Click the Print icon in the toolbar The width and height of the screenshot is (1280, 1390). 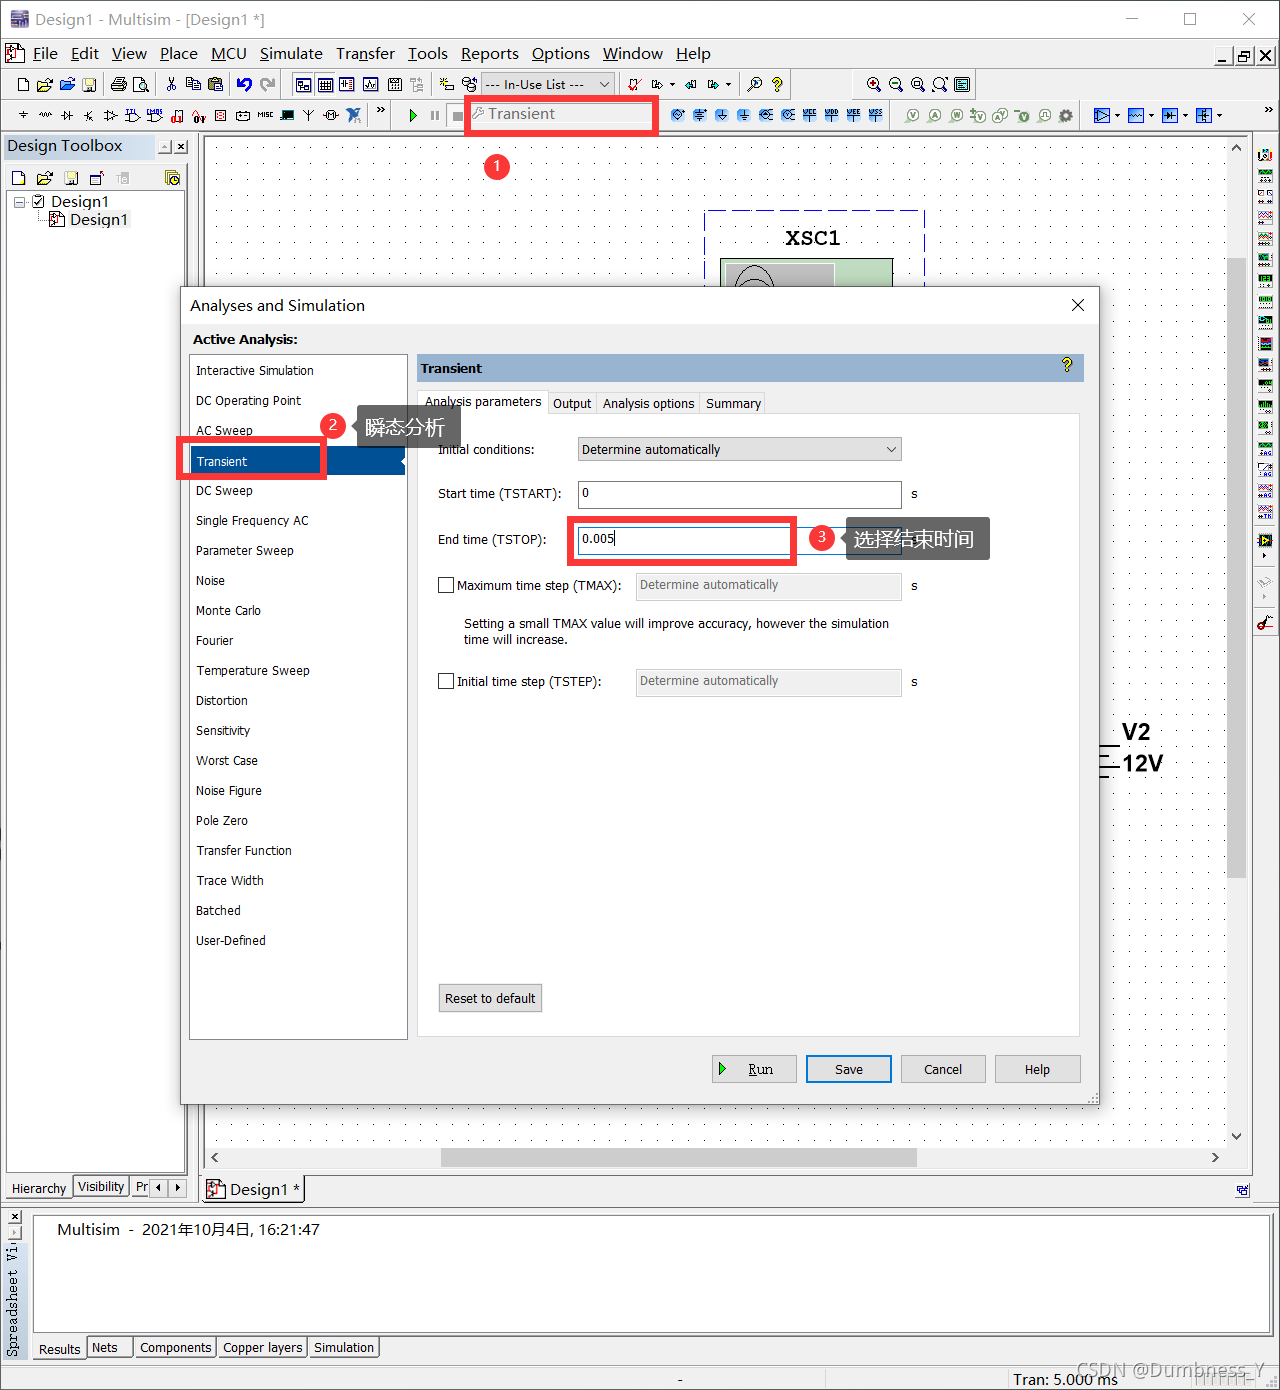click(118, 85)
